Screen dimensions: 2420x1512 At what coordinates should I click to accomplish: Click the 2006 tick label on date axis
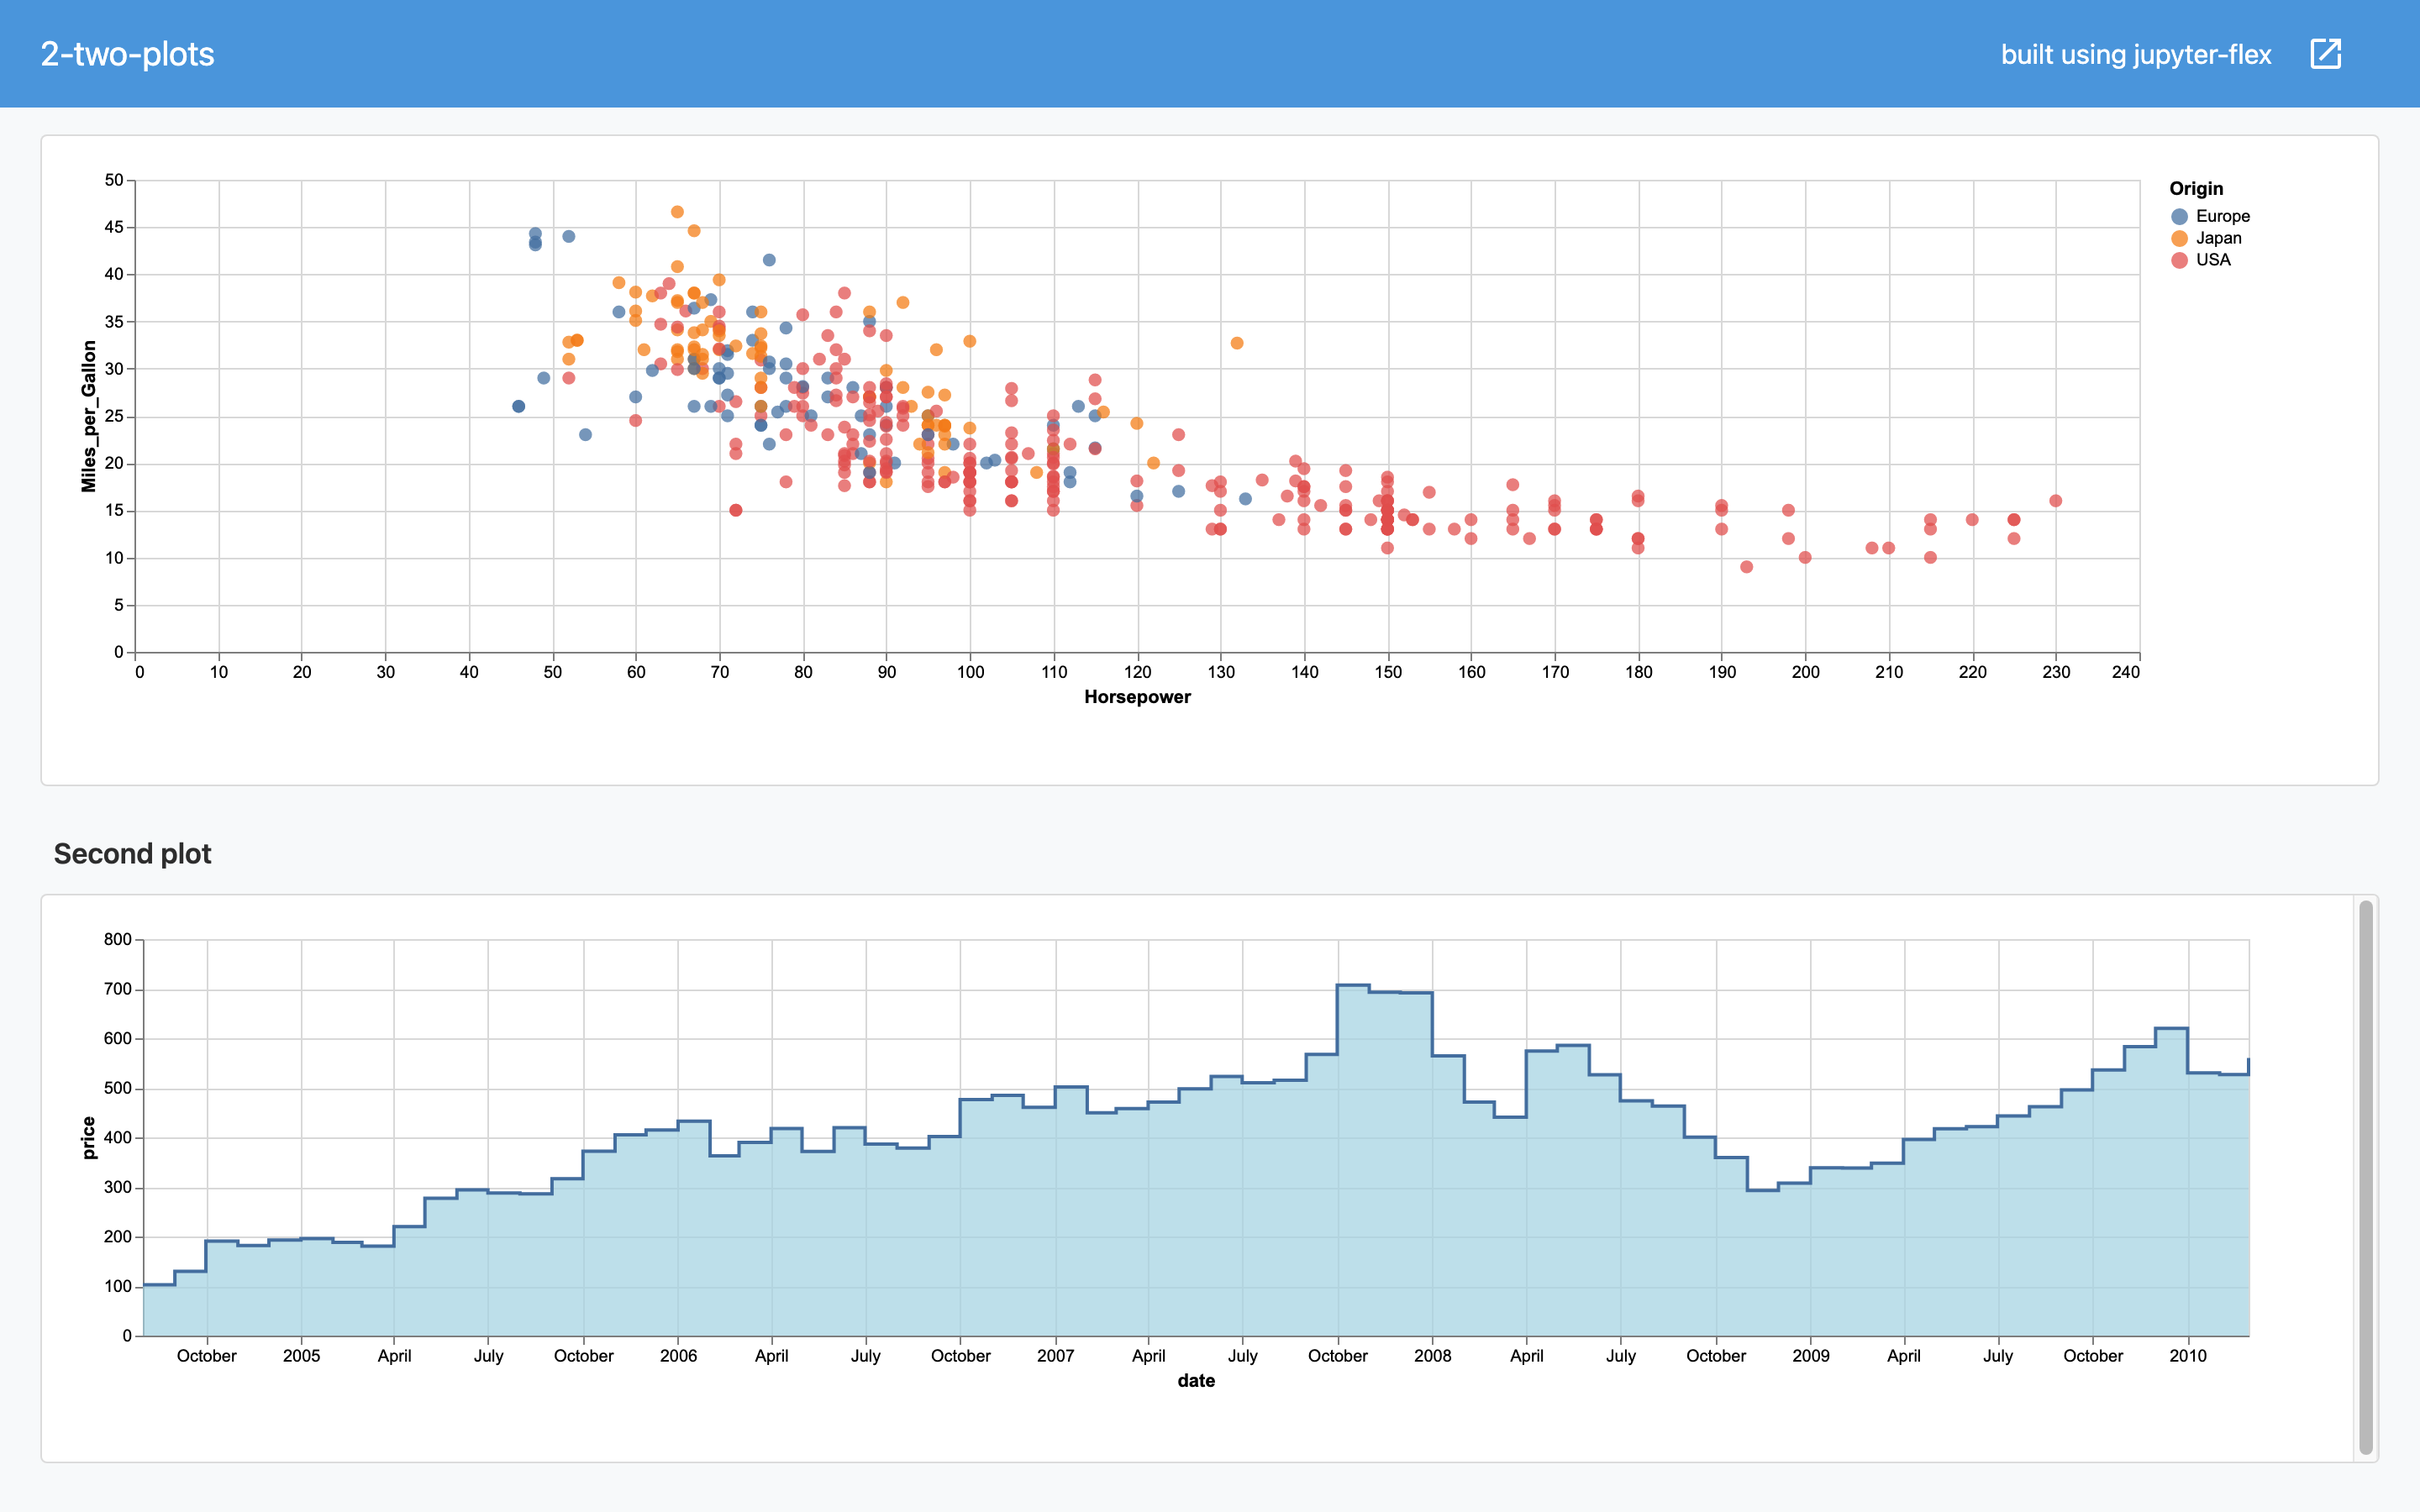tap(678, 1356)
